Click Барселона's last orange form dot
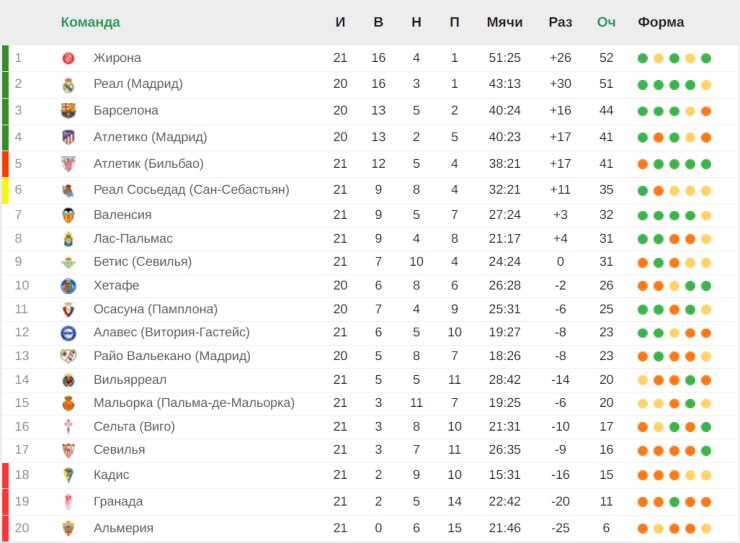Viewport: 740px width, 543px height. pos(706,111)
